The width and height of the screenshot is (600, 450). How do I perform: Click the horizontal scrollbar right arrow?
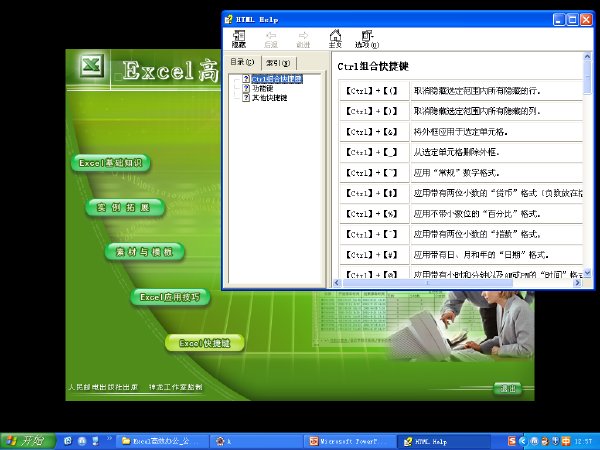578,283
